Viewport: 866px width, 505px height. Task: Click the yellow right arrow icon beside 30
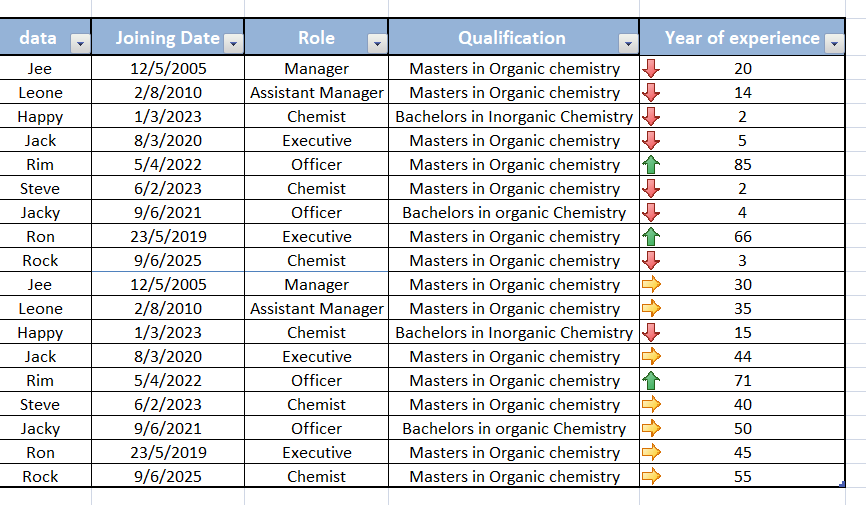click(651, 285)
